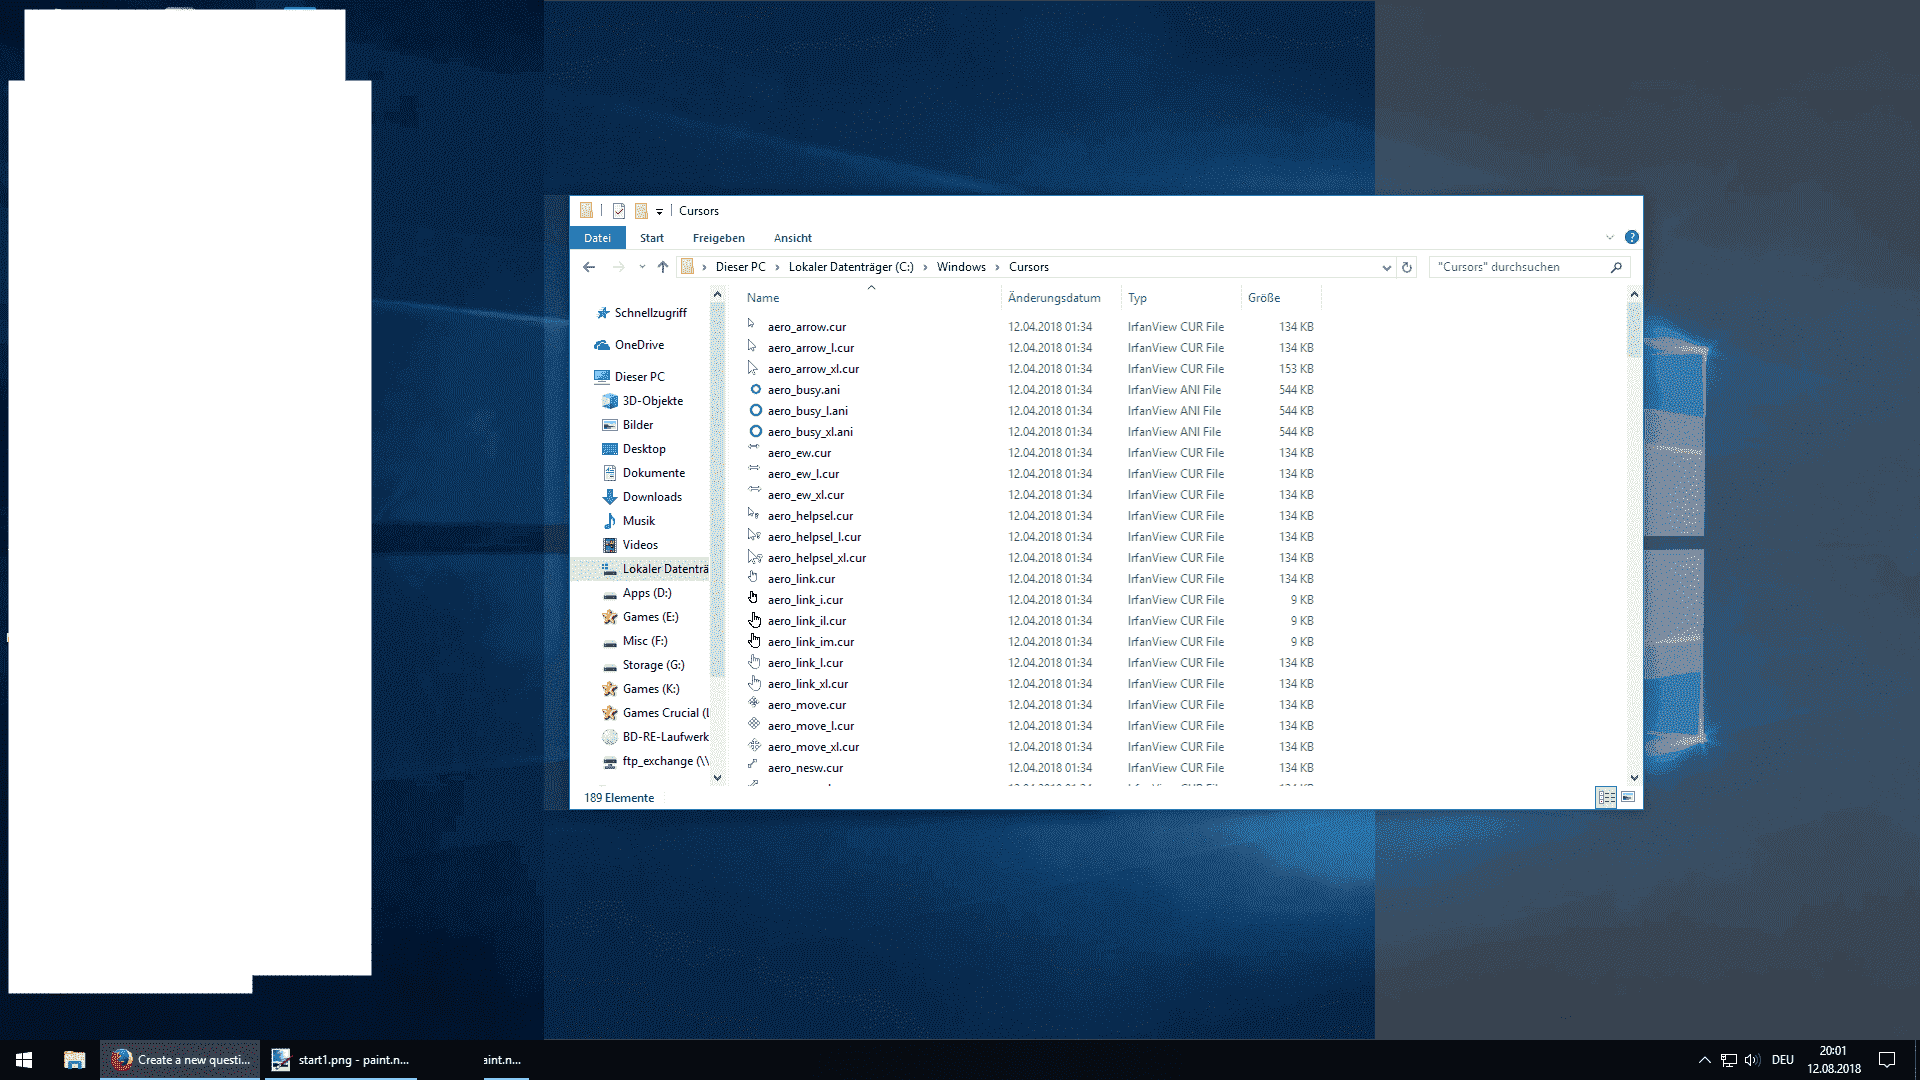Open the notification action center
The width and height of the screenshot is (1920, 1080).
(x=1887, y=1060)
